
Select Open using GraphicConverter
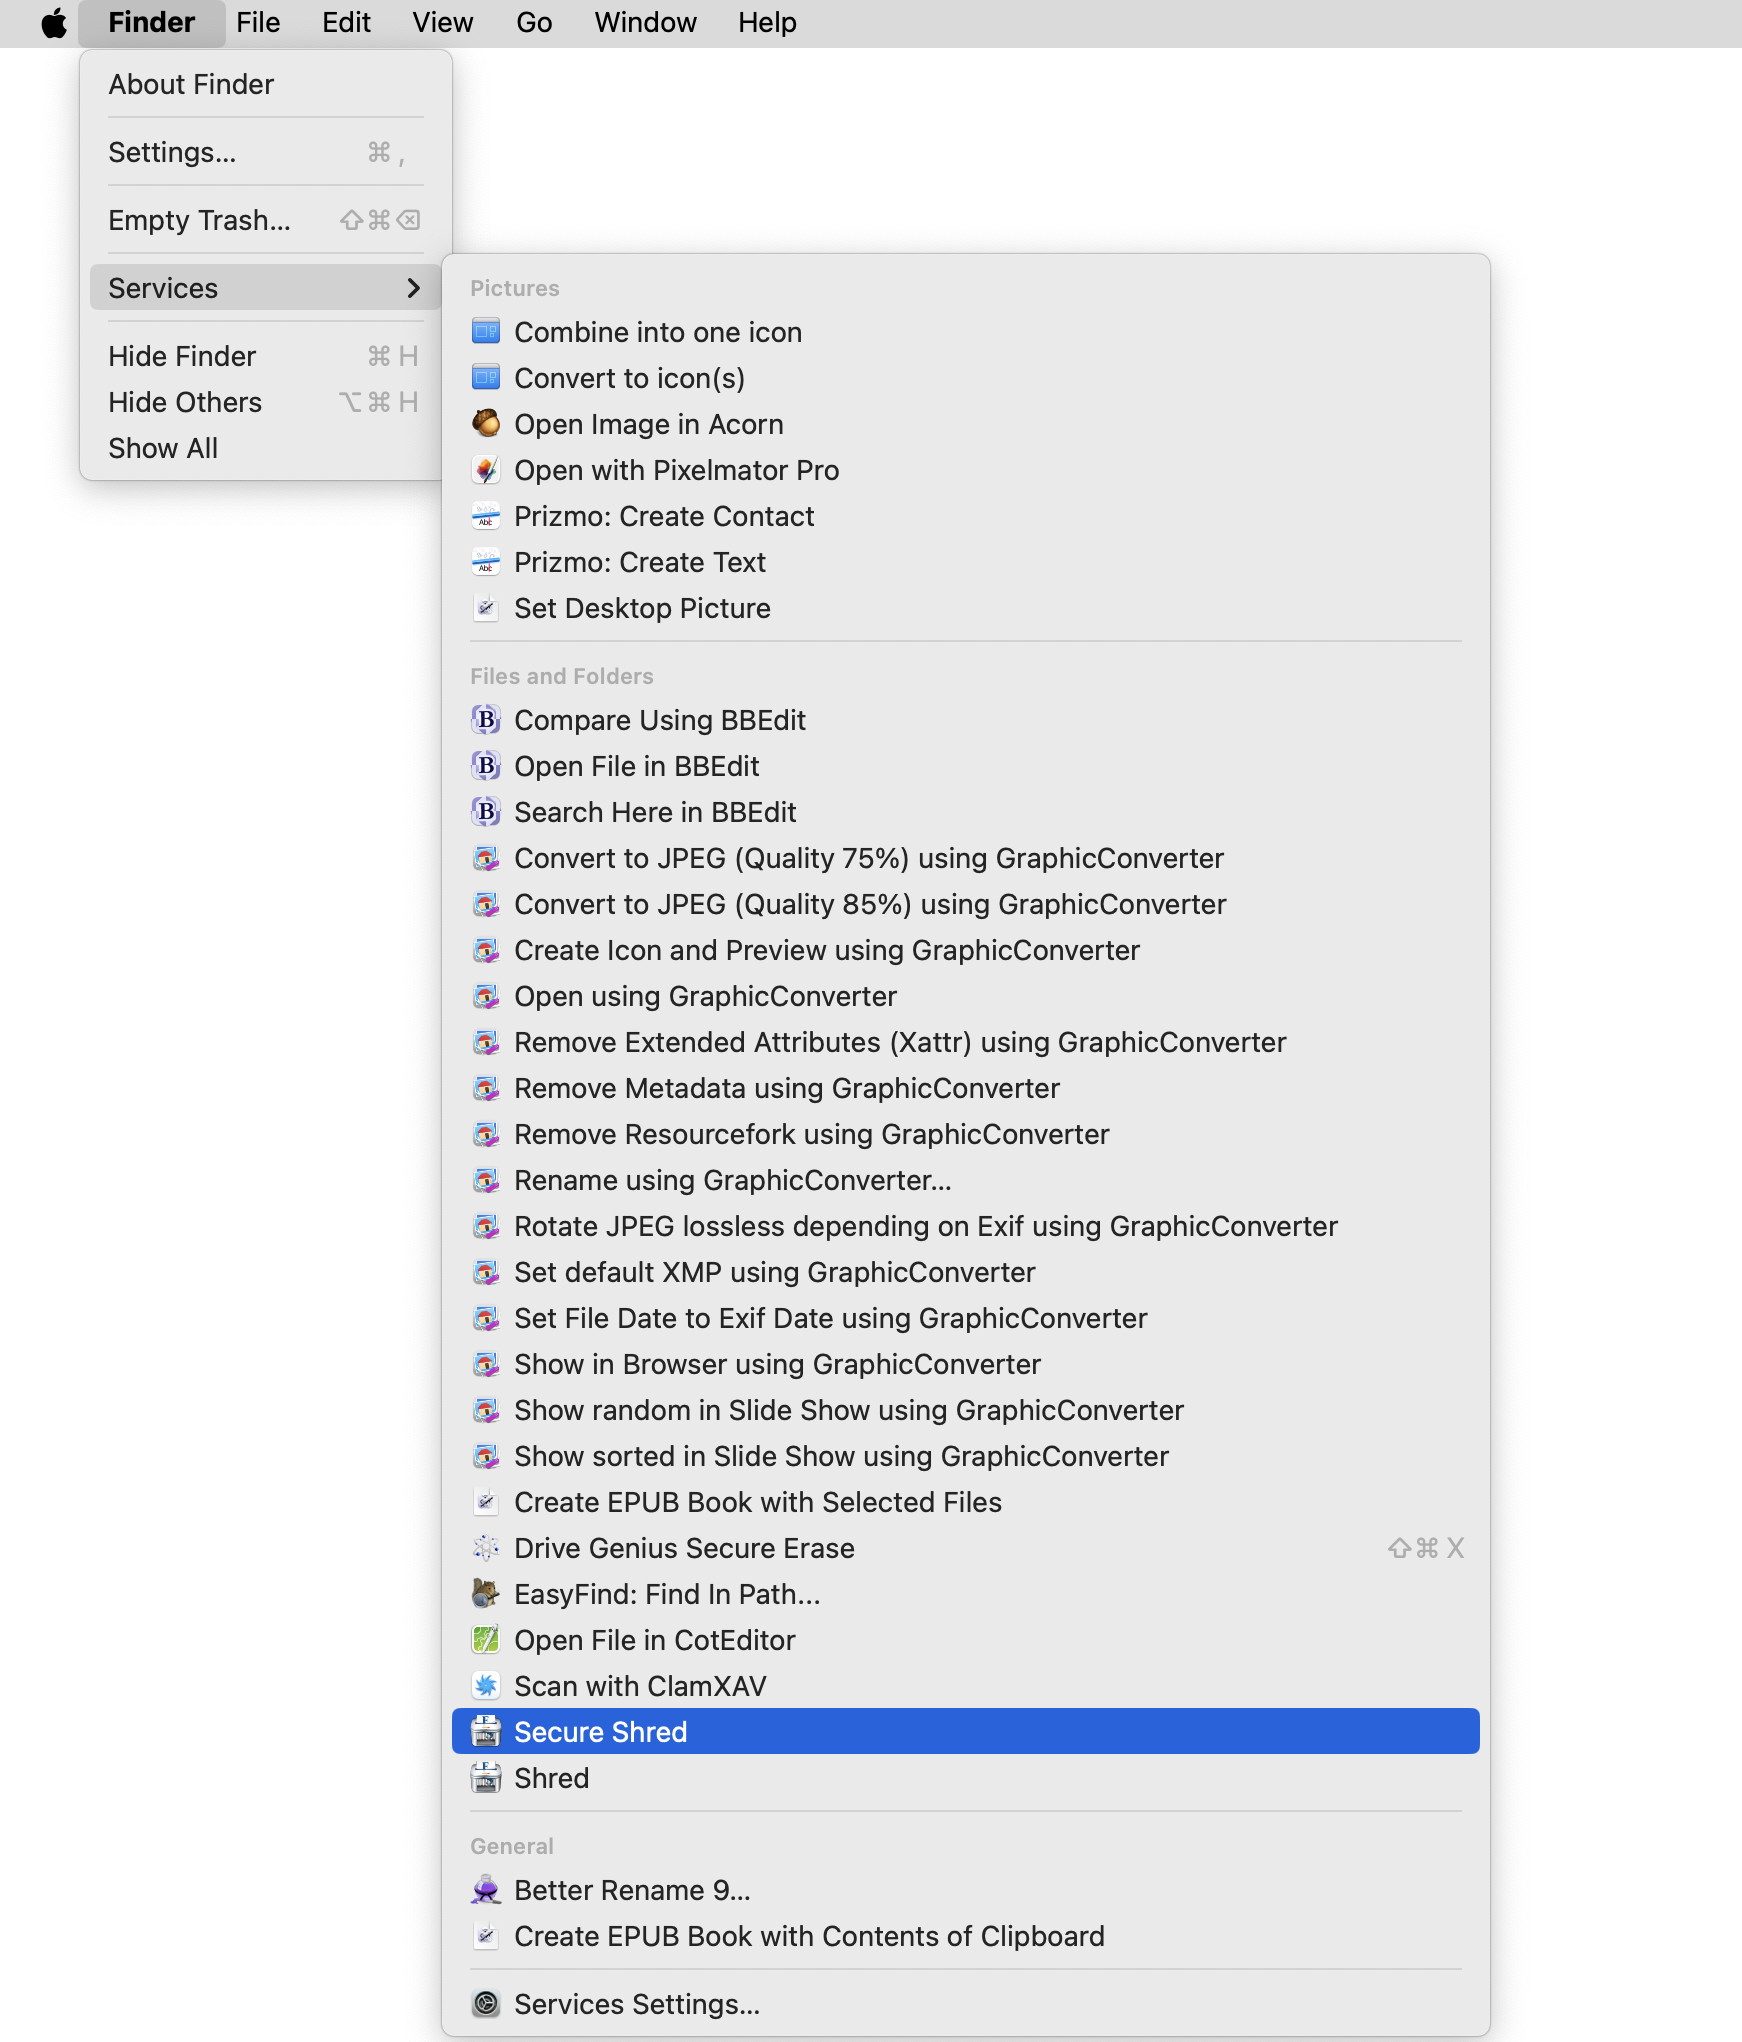point(966,996)
